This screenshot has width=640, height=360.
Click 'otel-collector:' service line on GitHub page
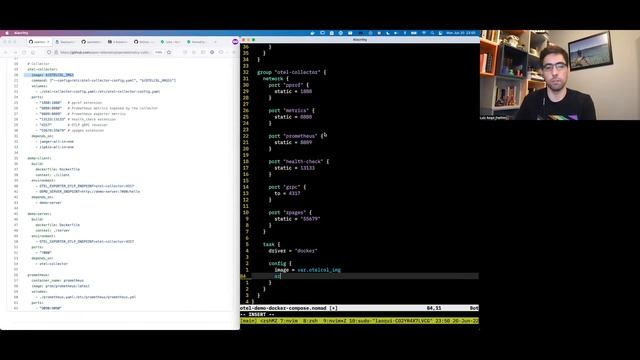(x=42, y=69)
